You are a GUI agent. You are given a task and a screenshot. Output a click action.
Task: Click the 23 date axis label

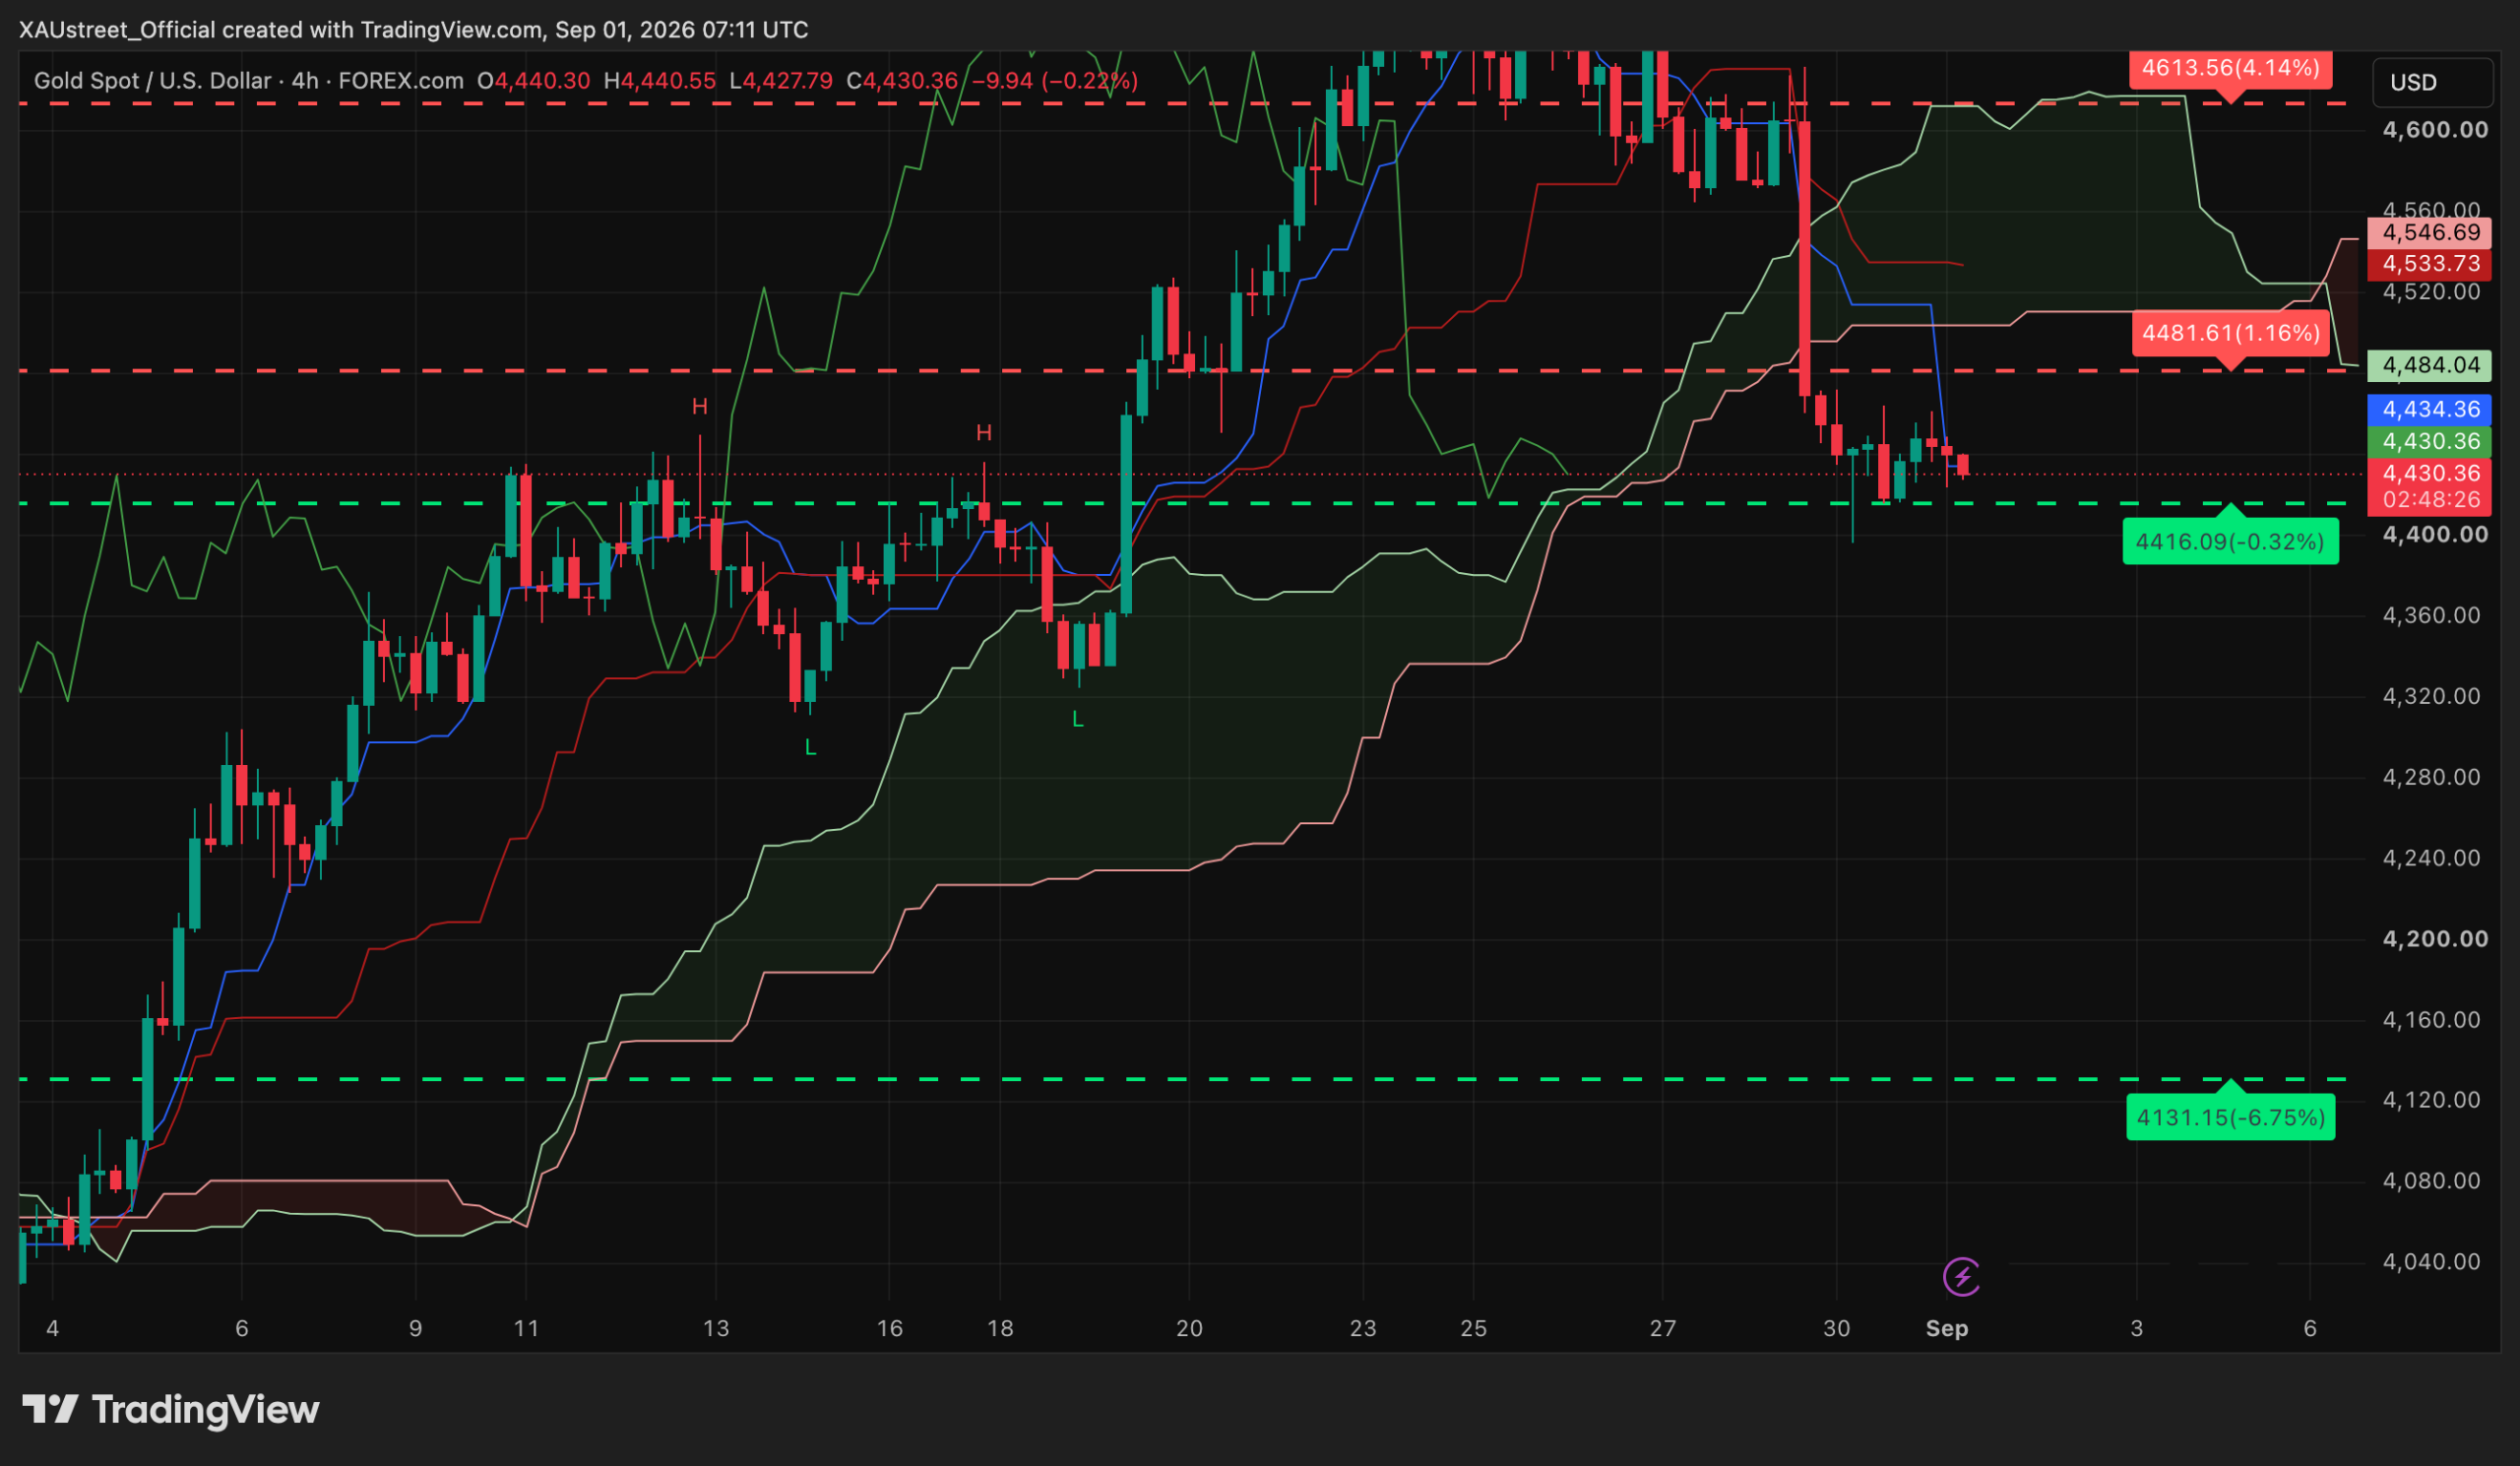pos(1363,1329)
